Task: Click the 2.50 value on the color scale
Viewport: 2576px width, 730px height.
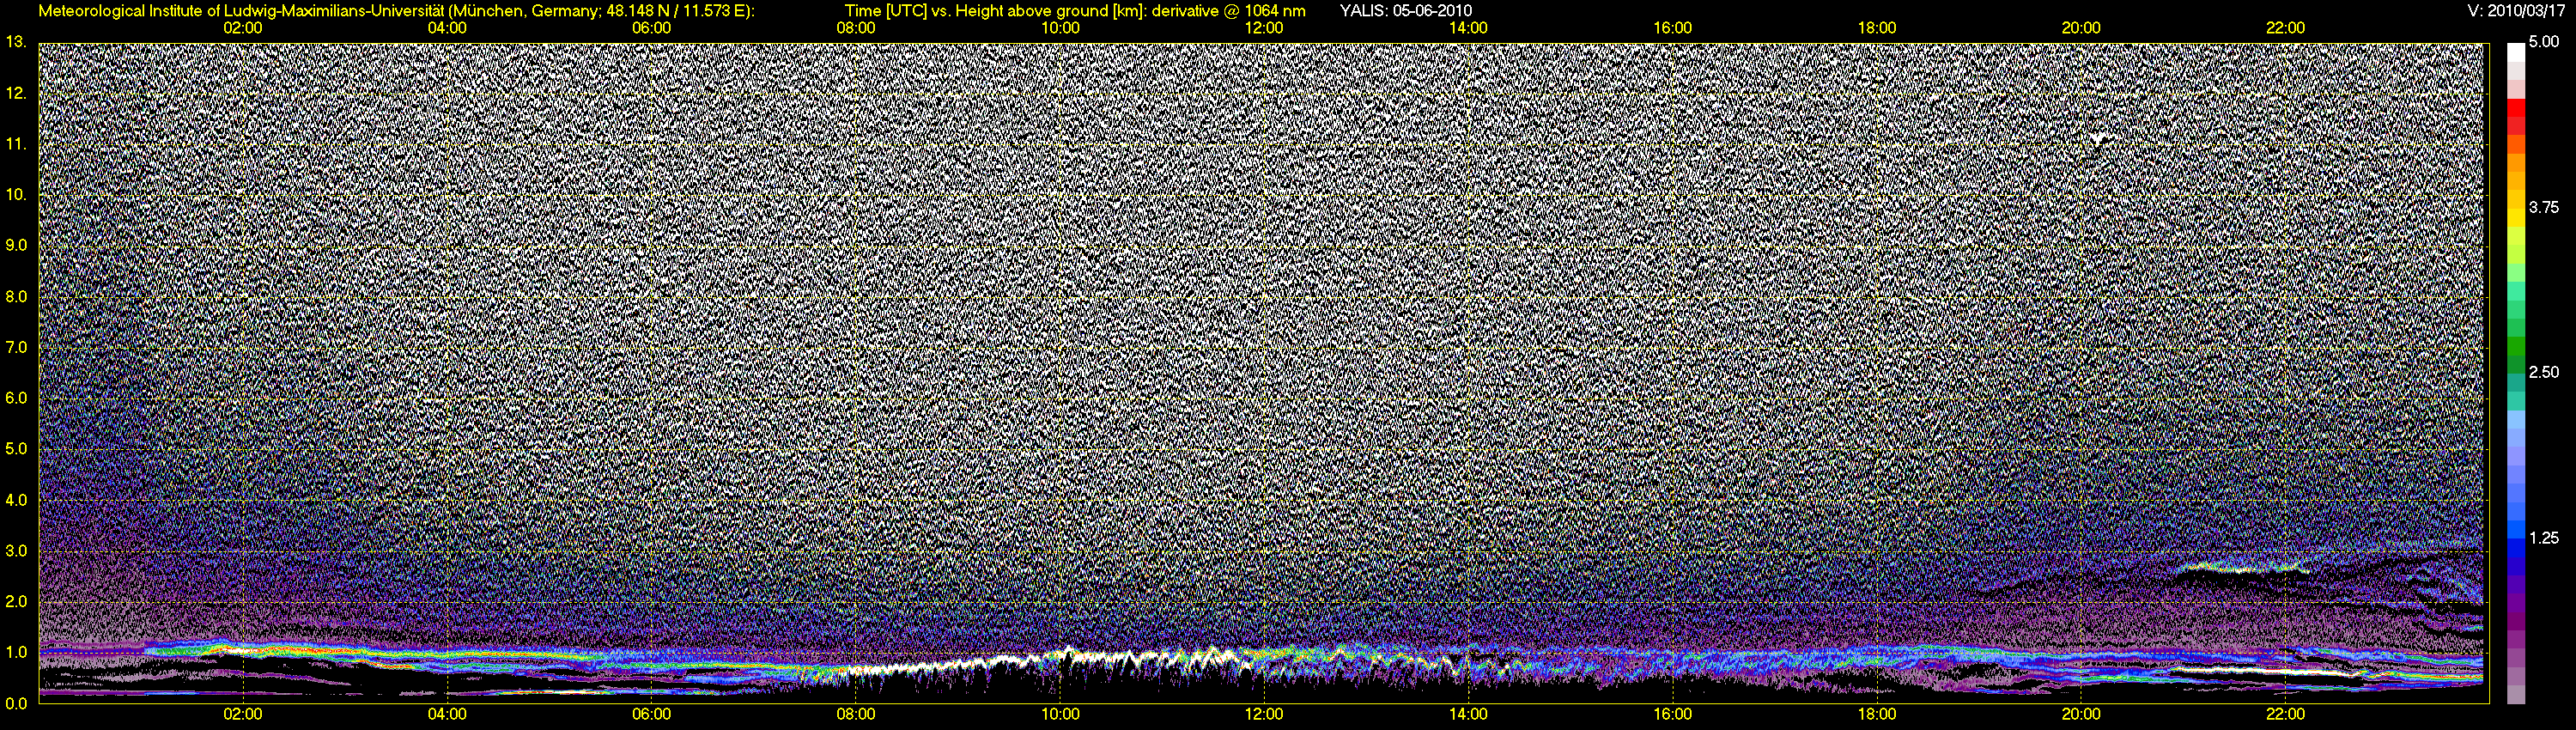Action: coord(2544,372)
